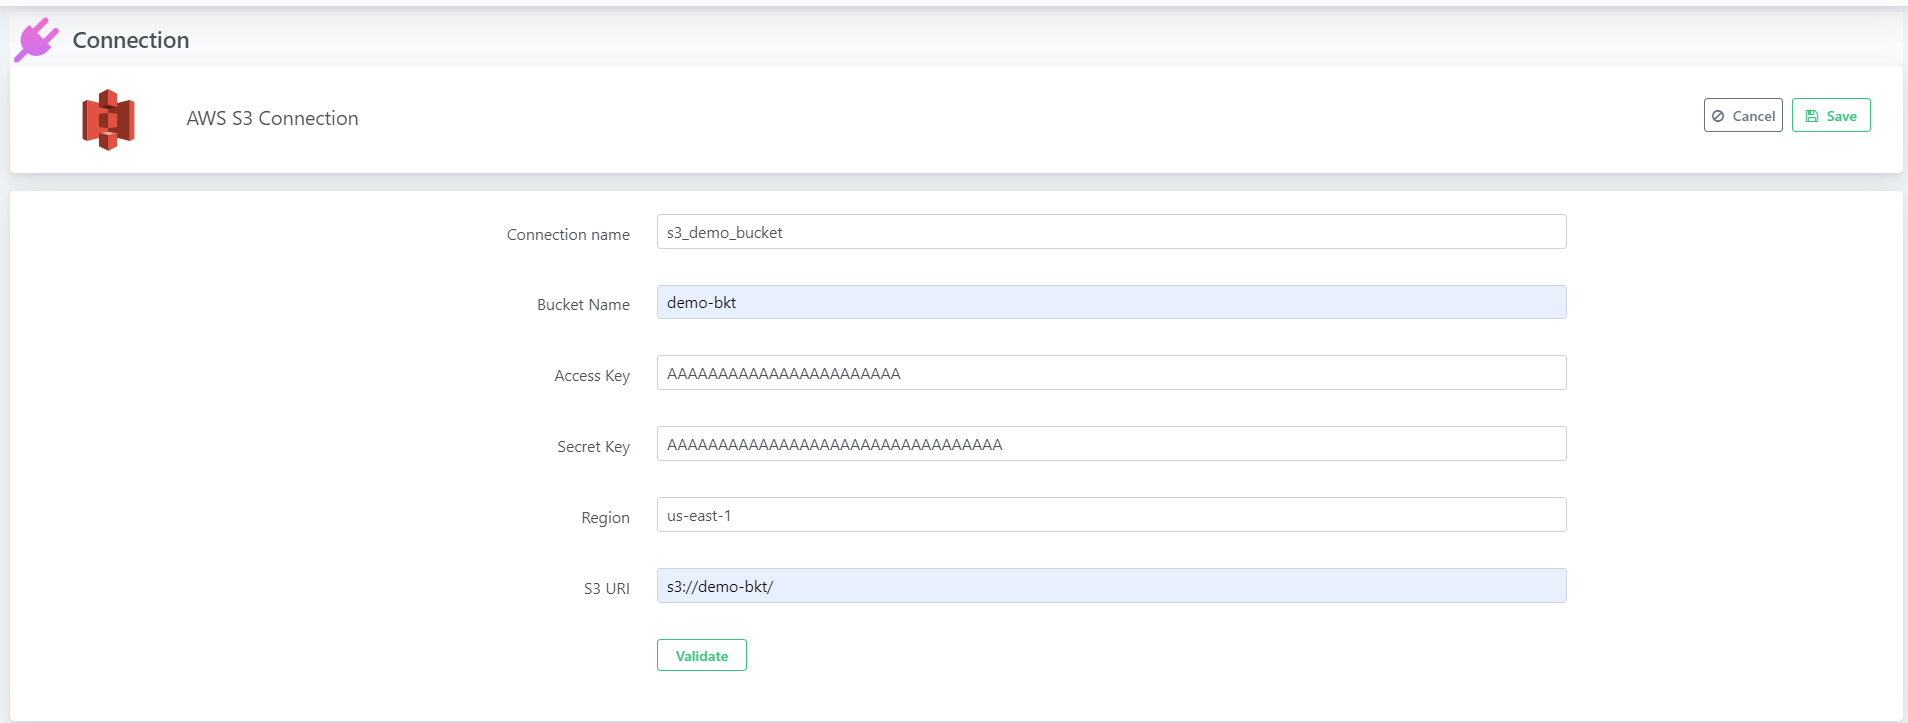This screenshot has height=723, width=1908.
Task: Click the Connection page heading
Action: 131,40
